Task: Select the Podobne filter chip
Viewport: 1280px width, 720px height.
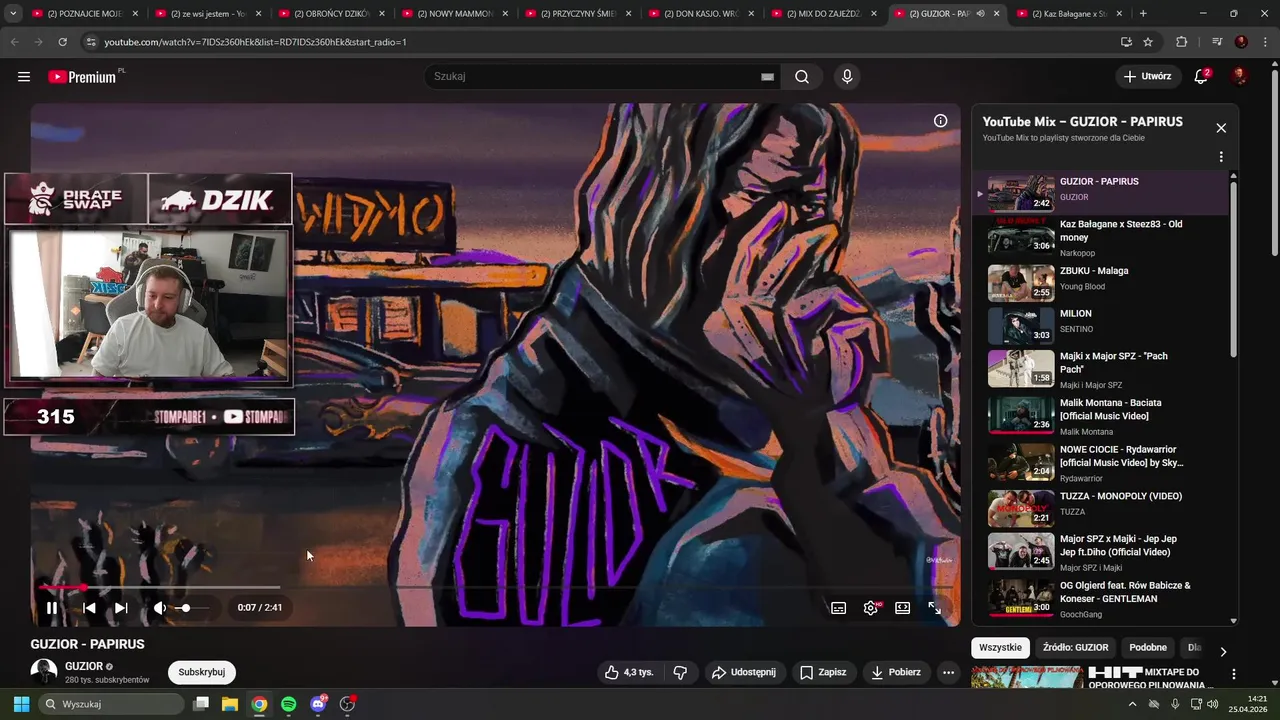Action: click(x=1148, y=647)
